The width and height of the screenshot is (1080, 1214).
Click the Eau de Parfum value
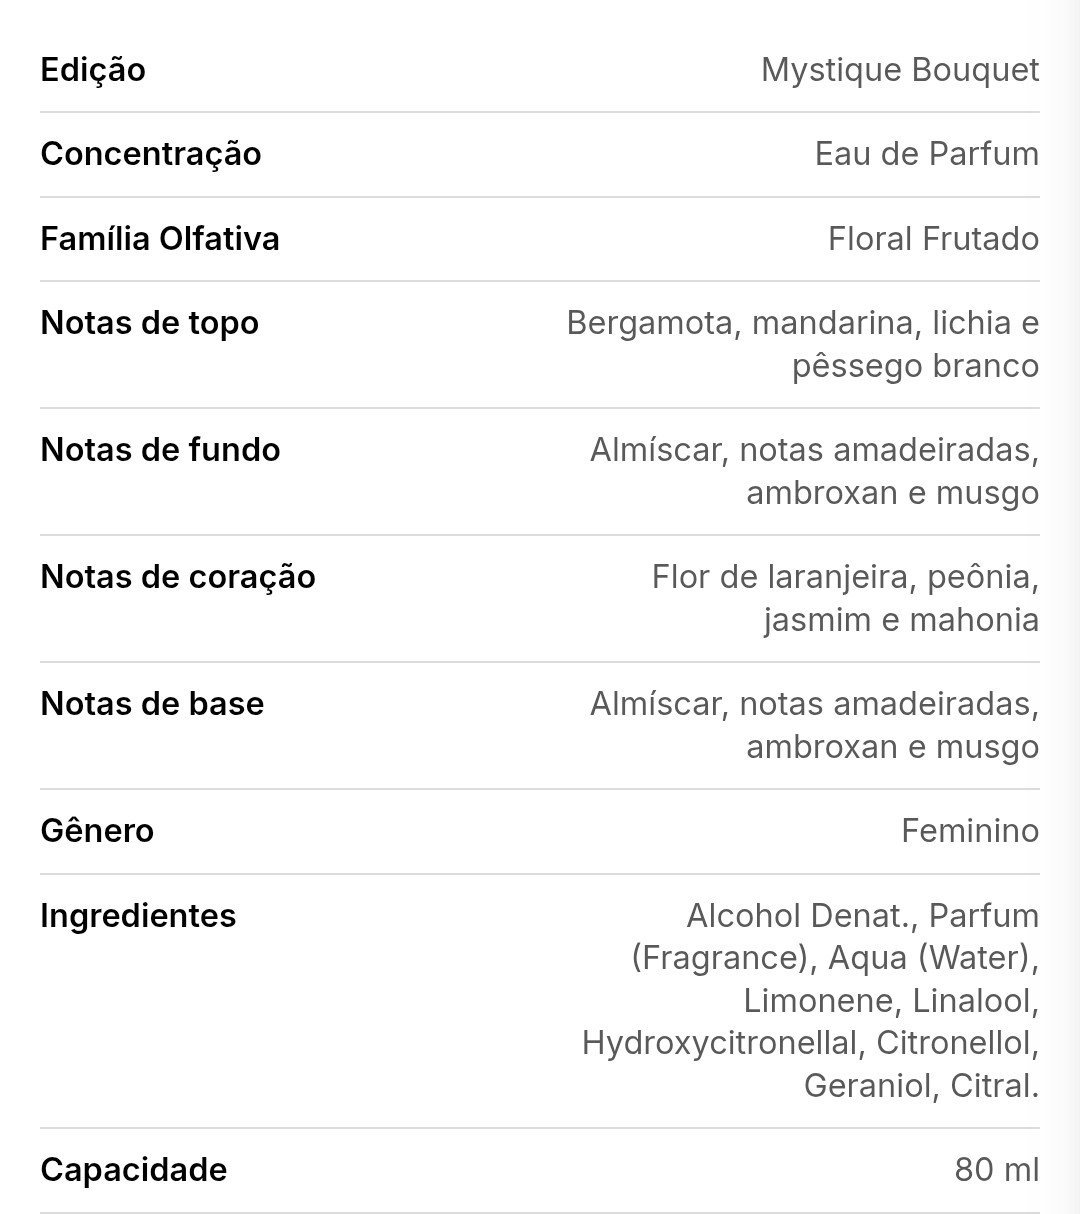coord(927,154)
